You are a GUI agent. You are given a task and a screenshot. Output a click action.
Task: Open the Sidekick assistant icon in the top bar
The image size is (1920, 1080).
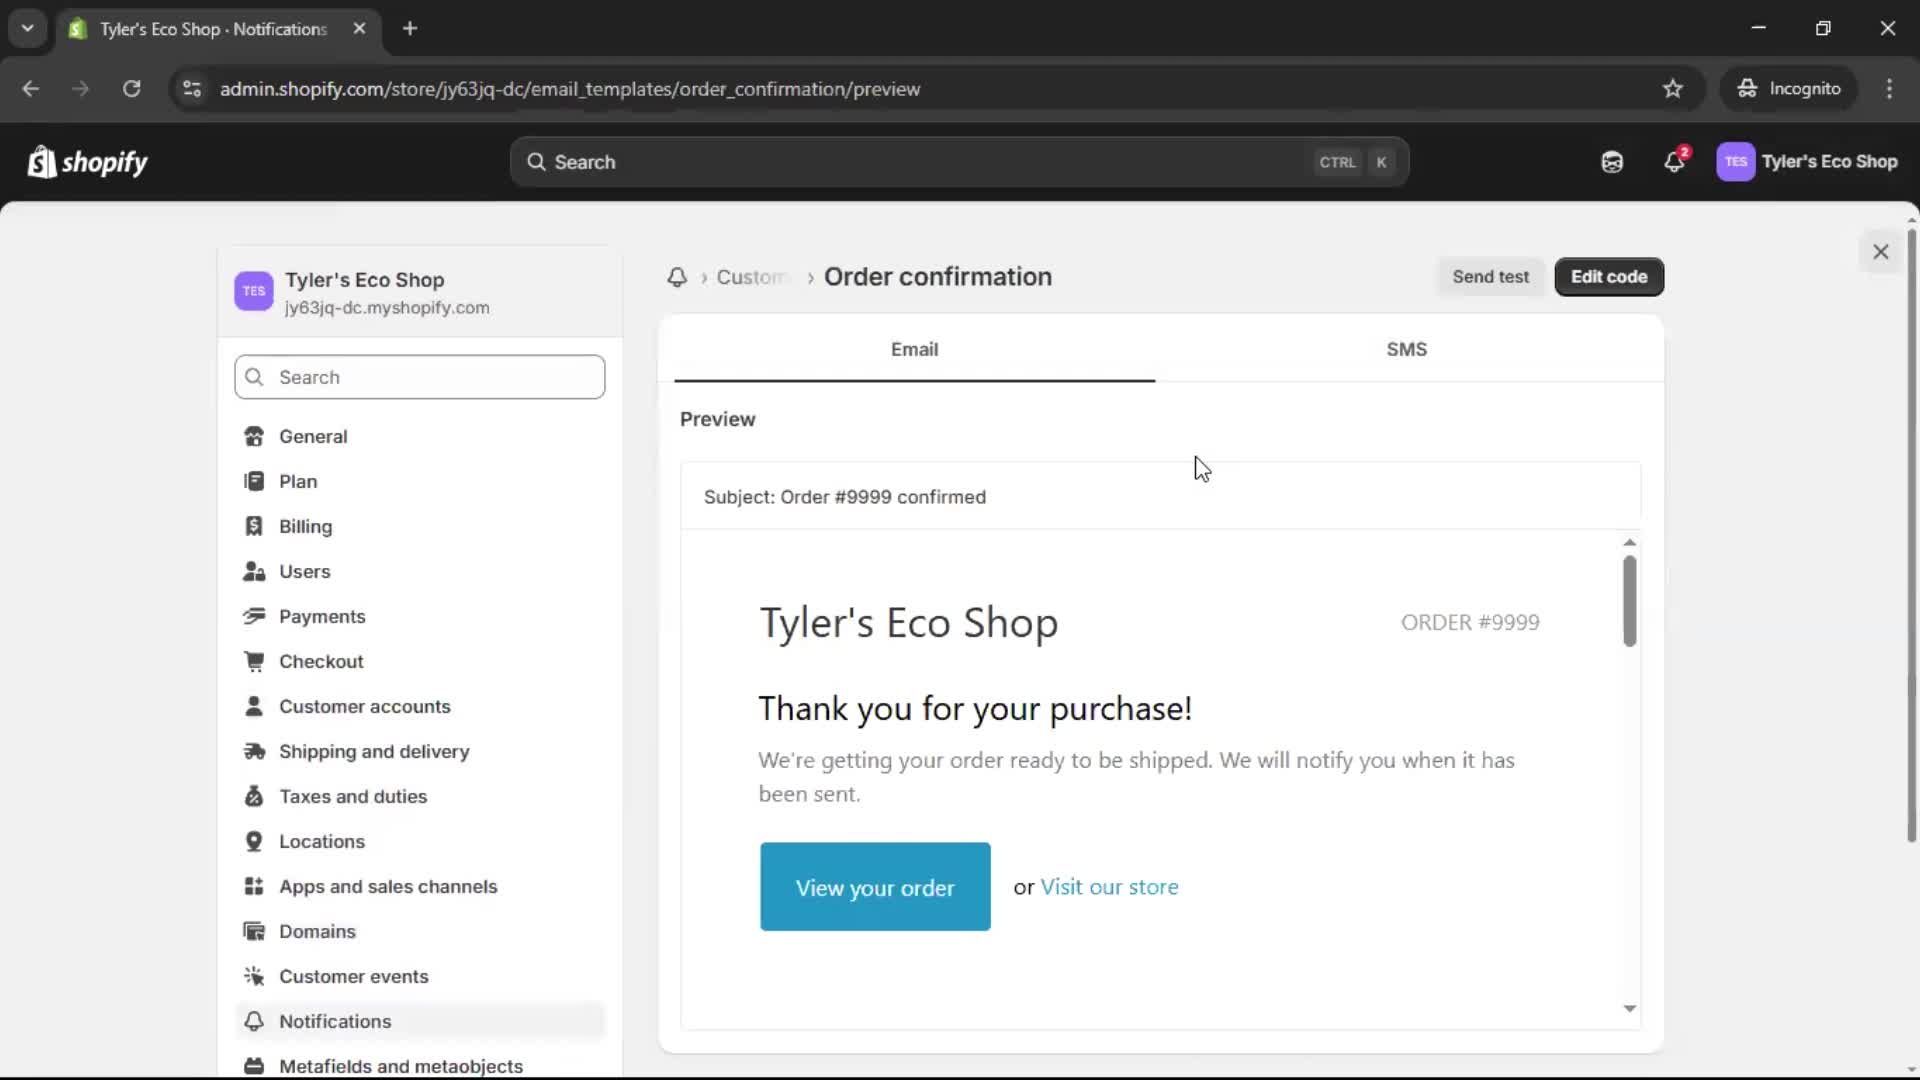click(x=1612, y=161)
